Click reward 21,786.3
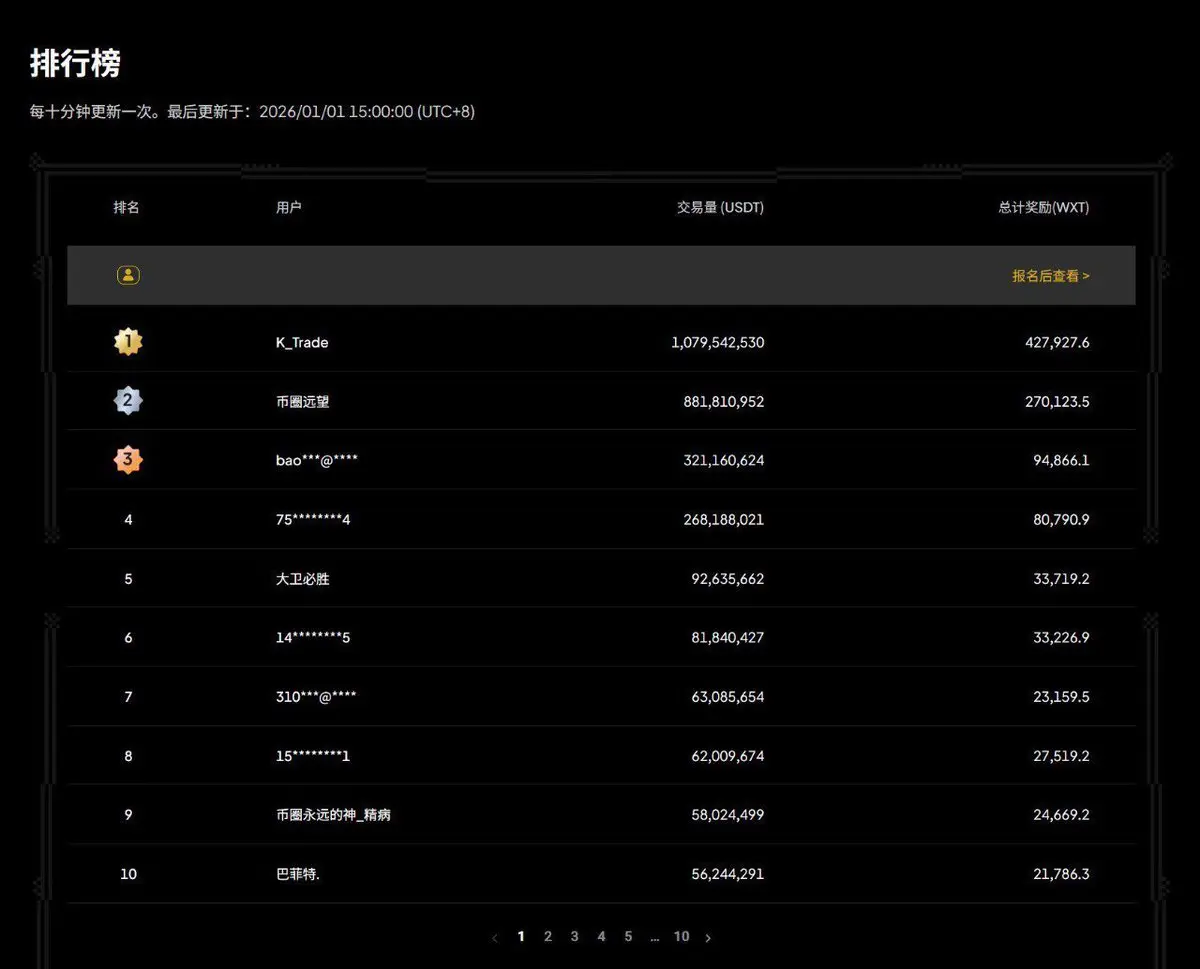Screen dimensions: 1200x969 pyautogui.click(x=1062, y=873)
